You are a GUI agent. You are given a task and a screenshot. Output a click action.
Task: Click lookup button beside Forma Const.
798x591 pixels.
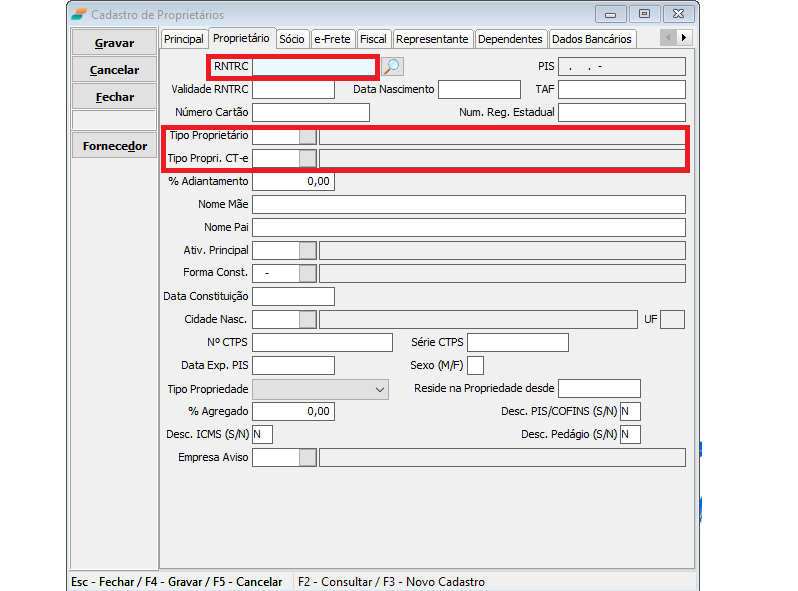tap(308, 273)
